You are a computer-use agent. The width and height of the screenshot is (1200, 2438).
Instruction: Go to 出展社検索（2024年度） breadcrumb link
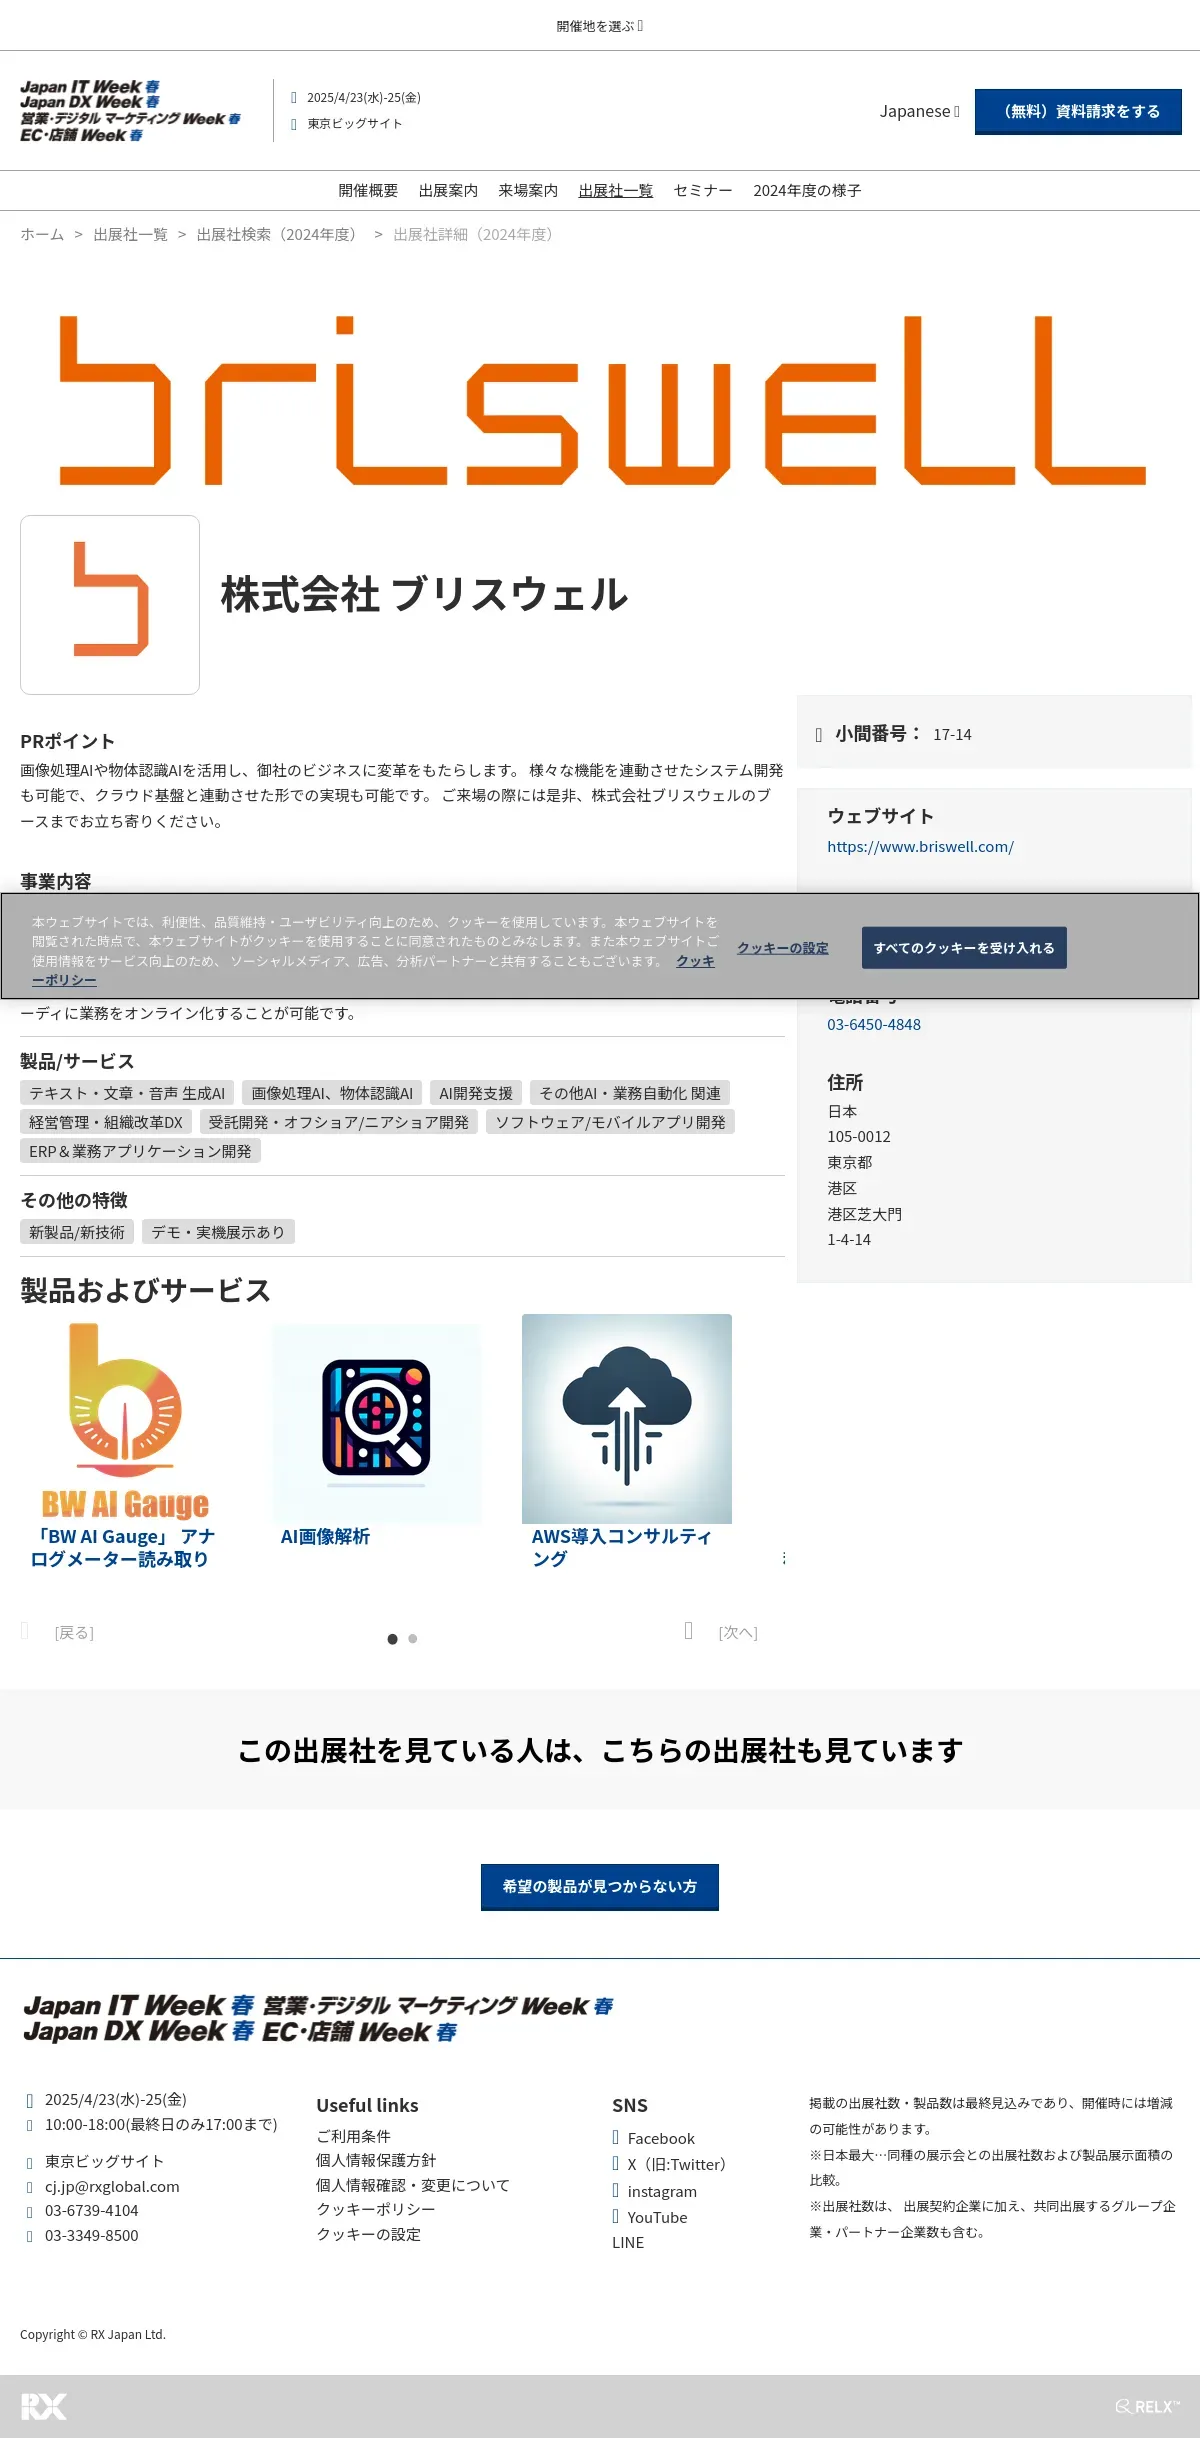(280, 234)
